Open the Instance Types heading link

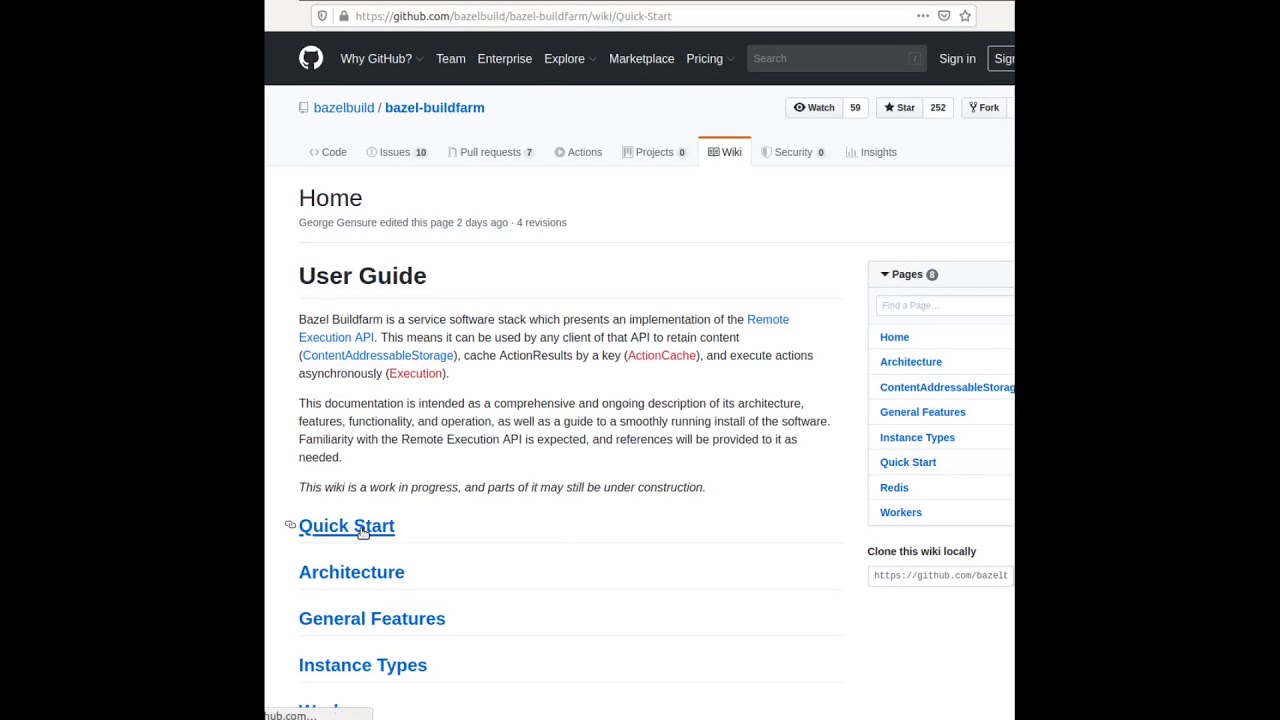(363, 665)
